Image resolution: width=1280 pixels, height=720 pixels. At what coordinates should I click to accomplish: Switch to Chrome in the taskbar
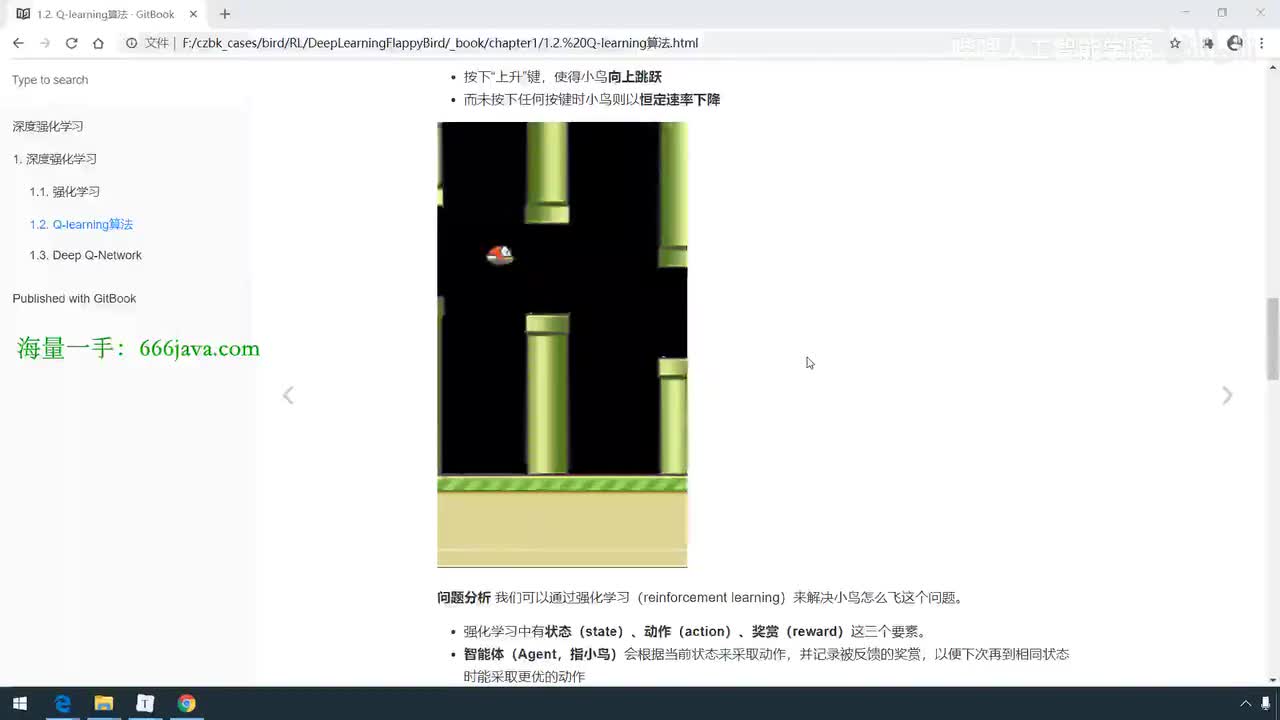[186, 703]
